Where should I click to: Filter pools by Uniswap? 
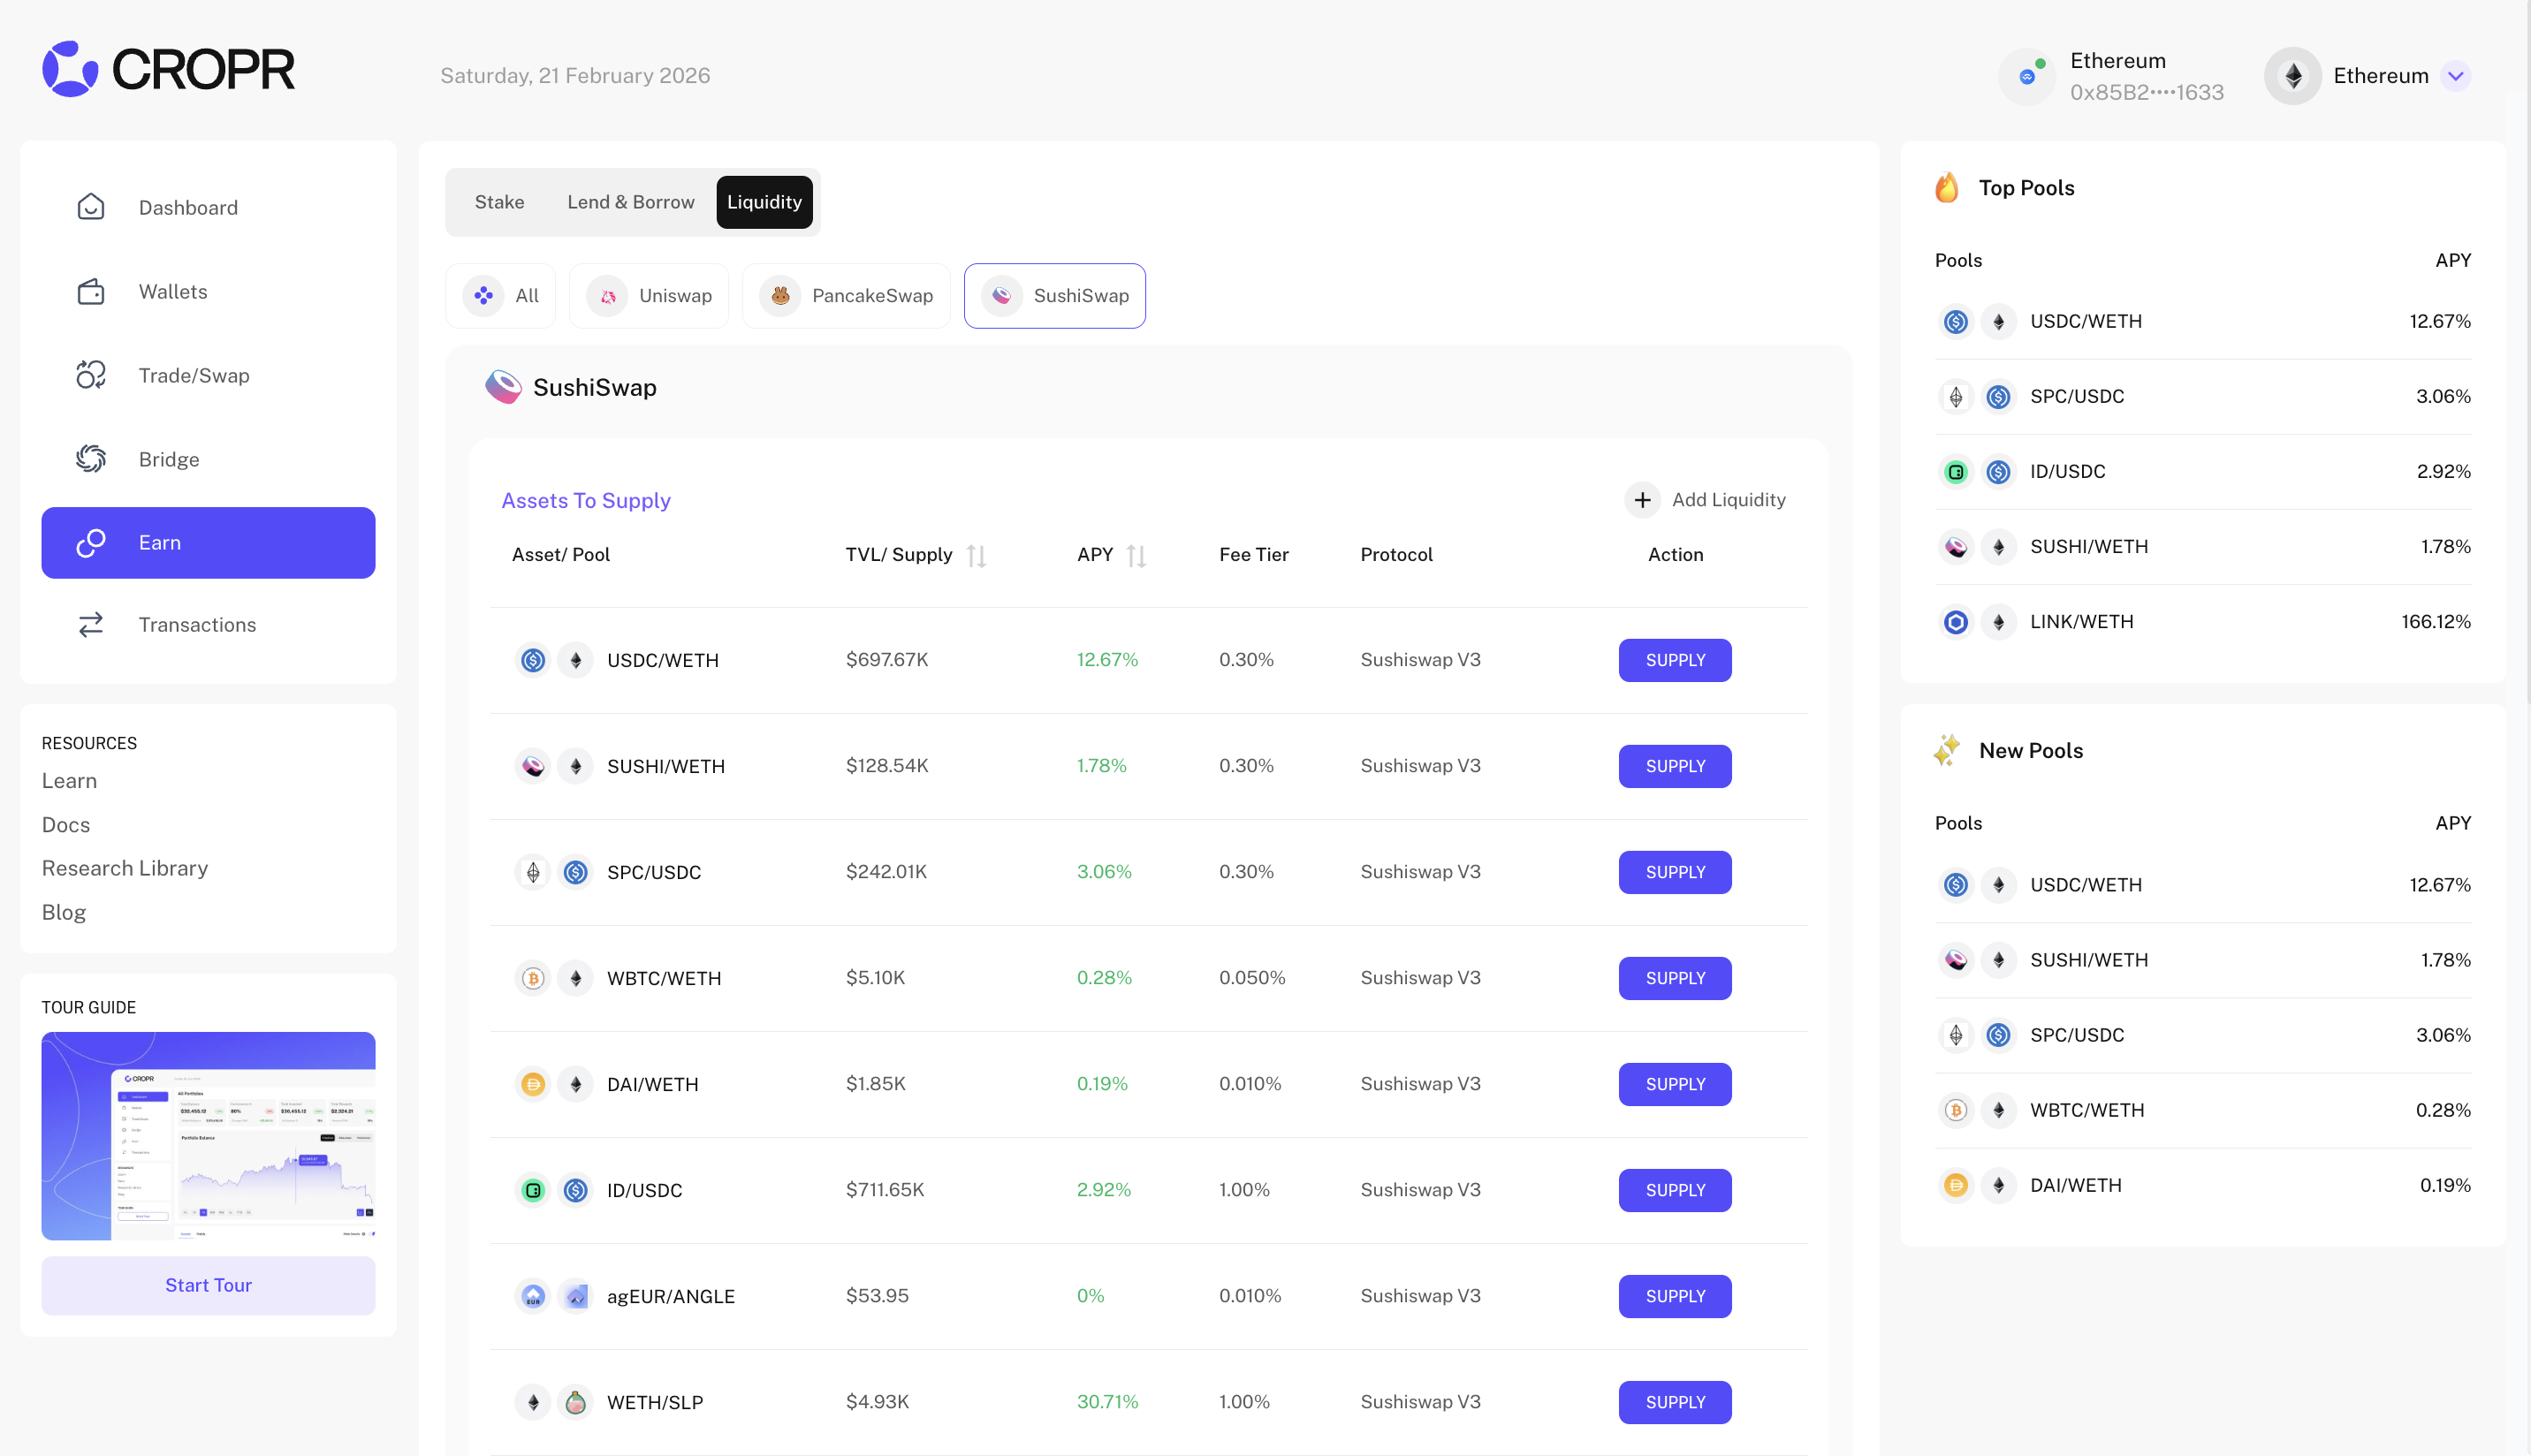point(649,296)
